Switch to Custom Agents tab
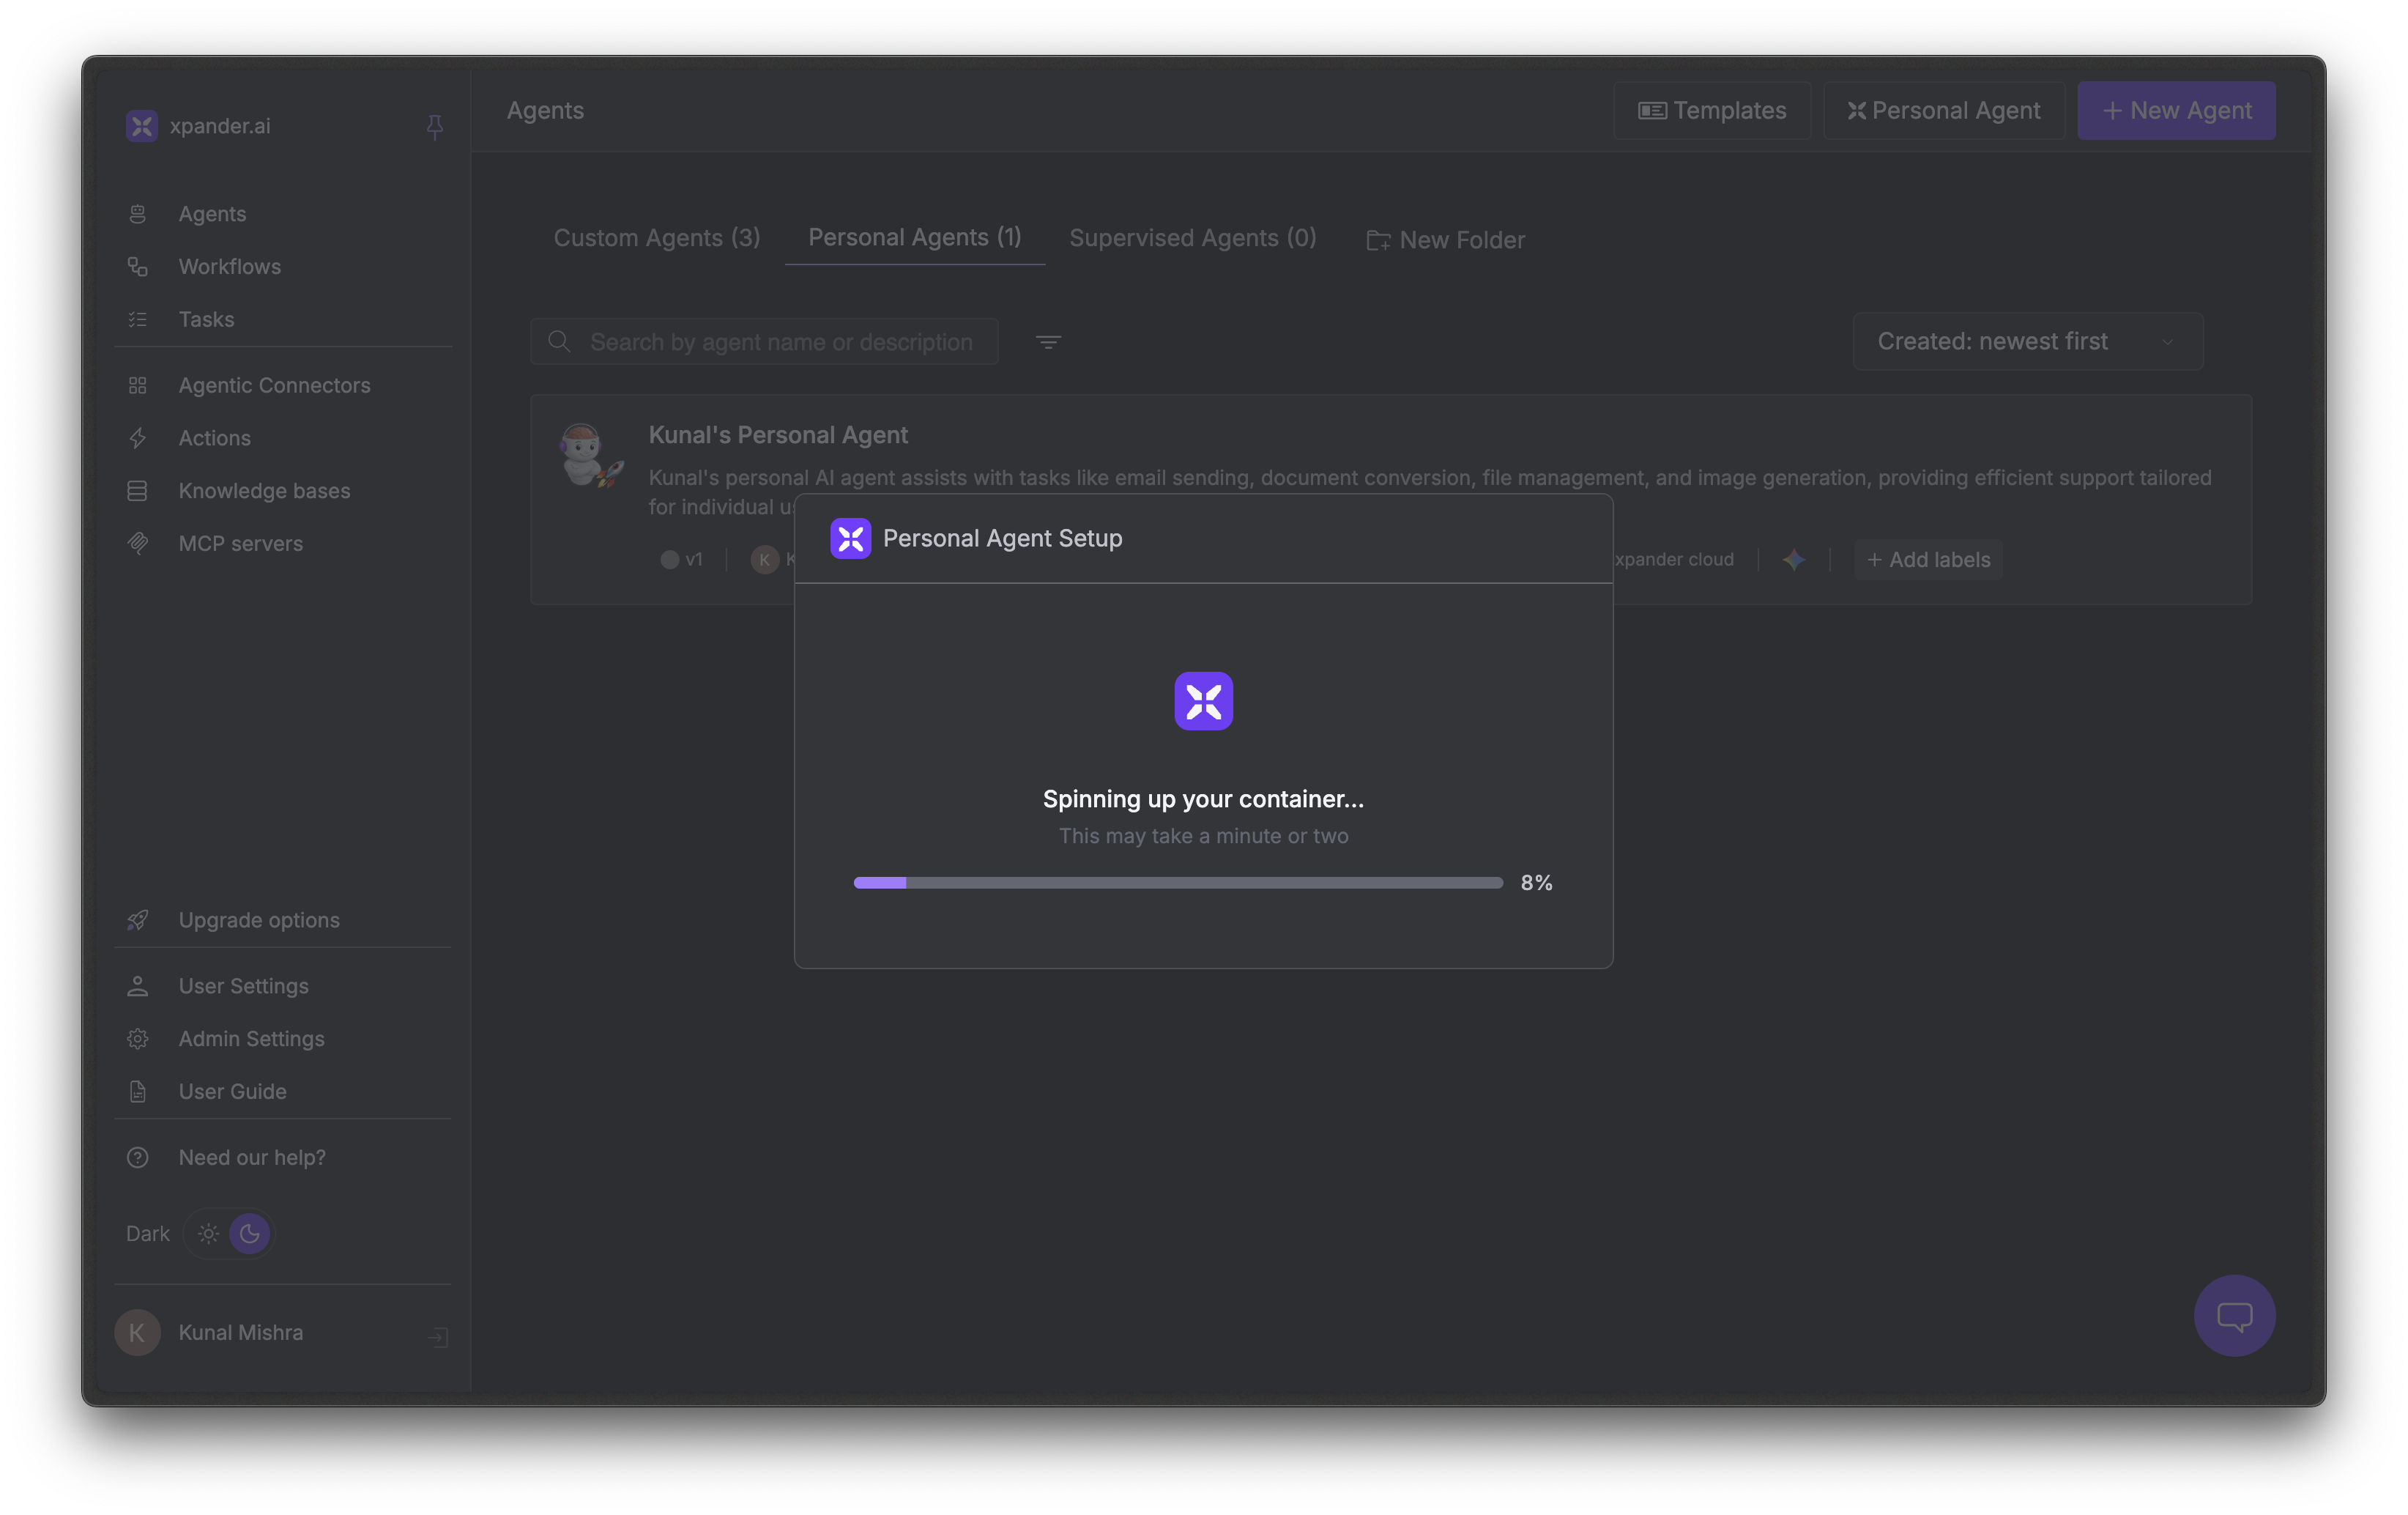The width and height of the screenshot is (2408, 1515). [657, 238]
